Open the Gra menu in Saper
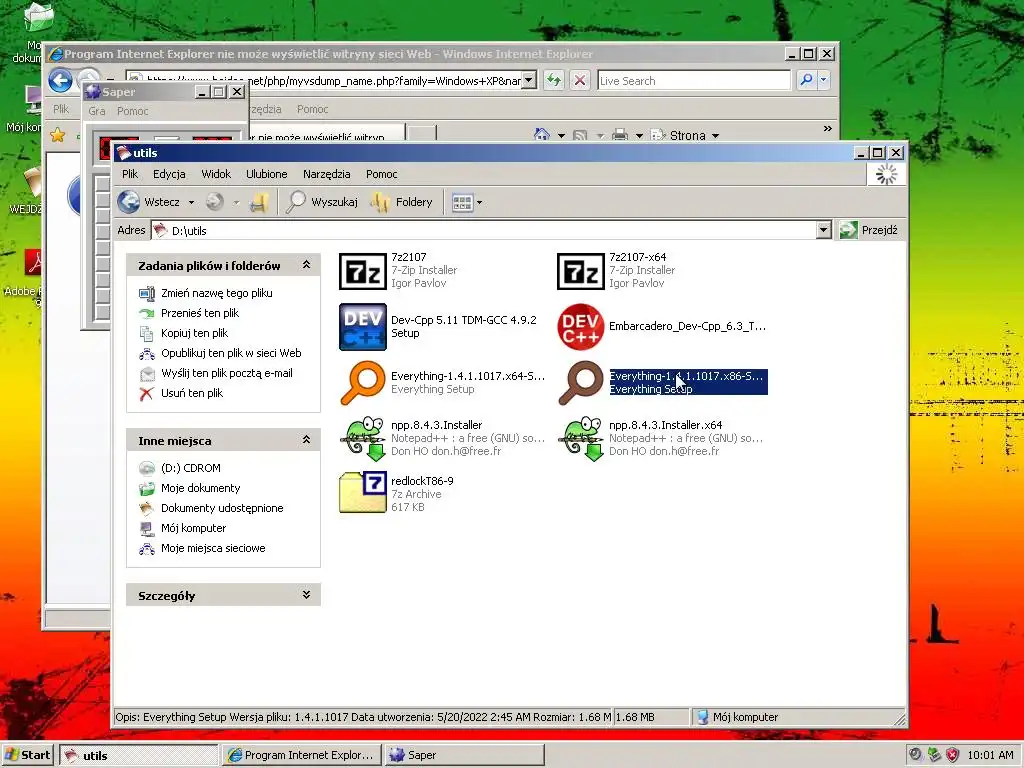The width and height of the screenshot is (1024, 768). coord(97,111)
